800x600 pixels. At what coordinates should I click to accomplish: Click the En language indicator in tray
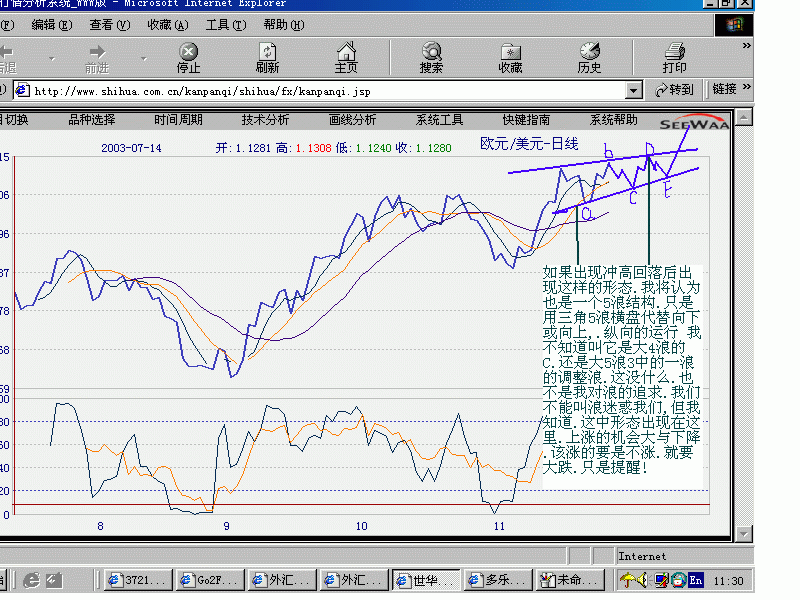(x=695, y=580)
